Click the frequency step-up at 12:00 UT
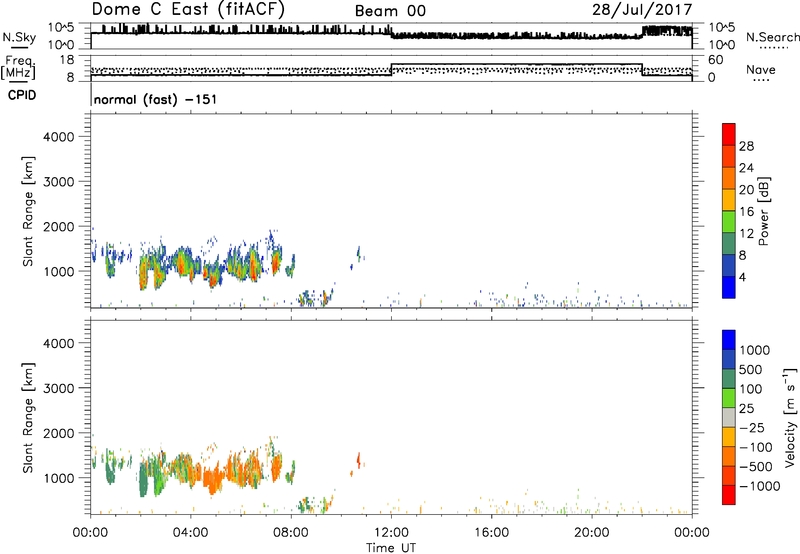Screen dimensions: 800x554 [x=391, y=70]
